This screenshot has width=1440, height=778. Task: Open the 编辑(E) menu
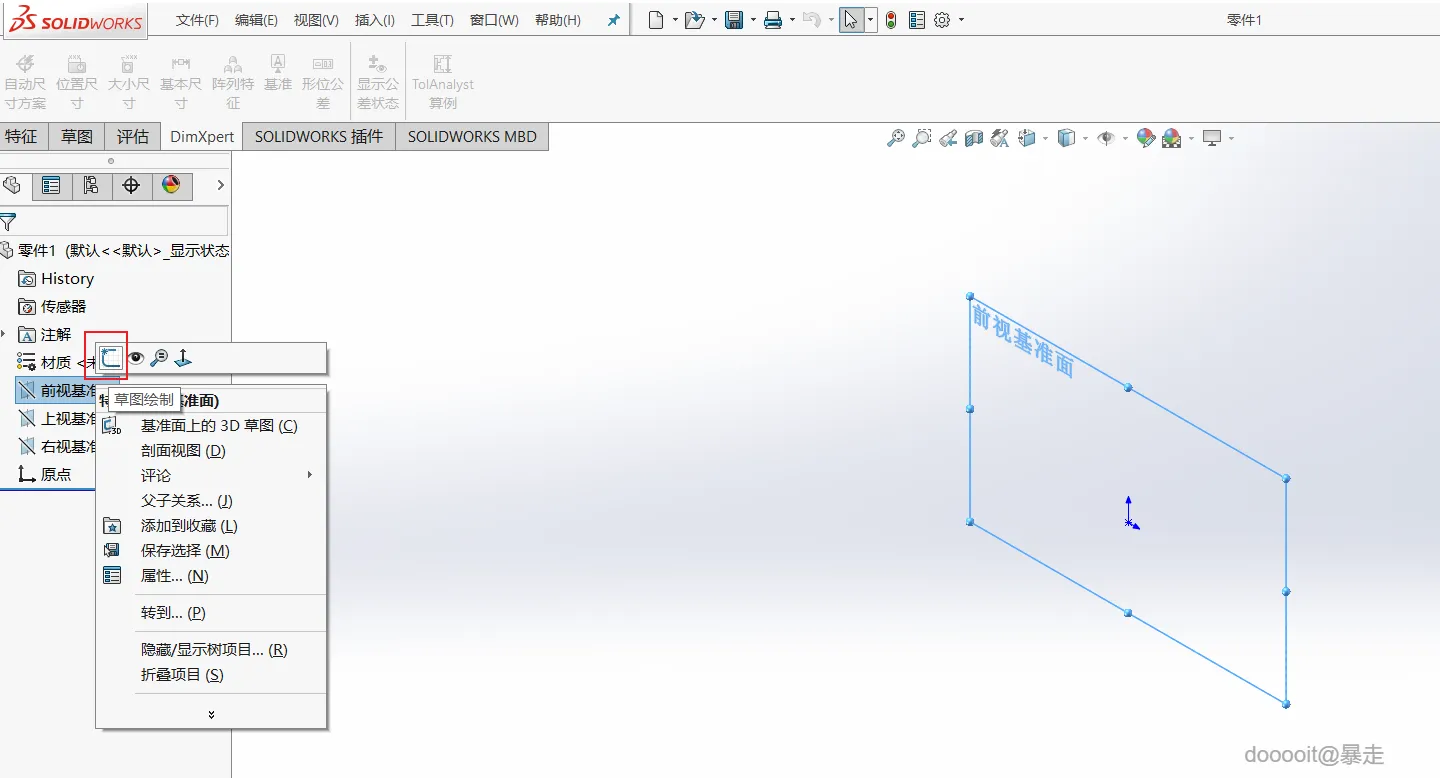256,20
